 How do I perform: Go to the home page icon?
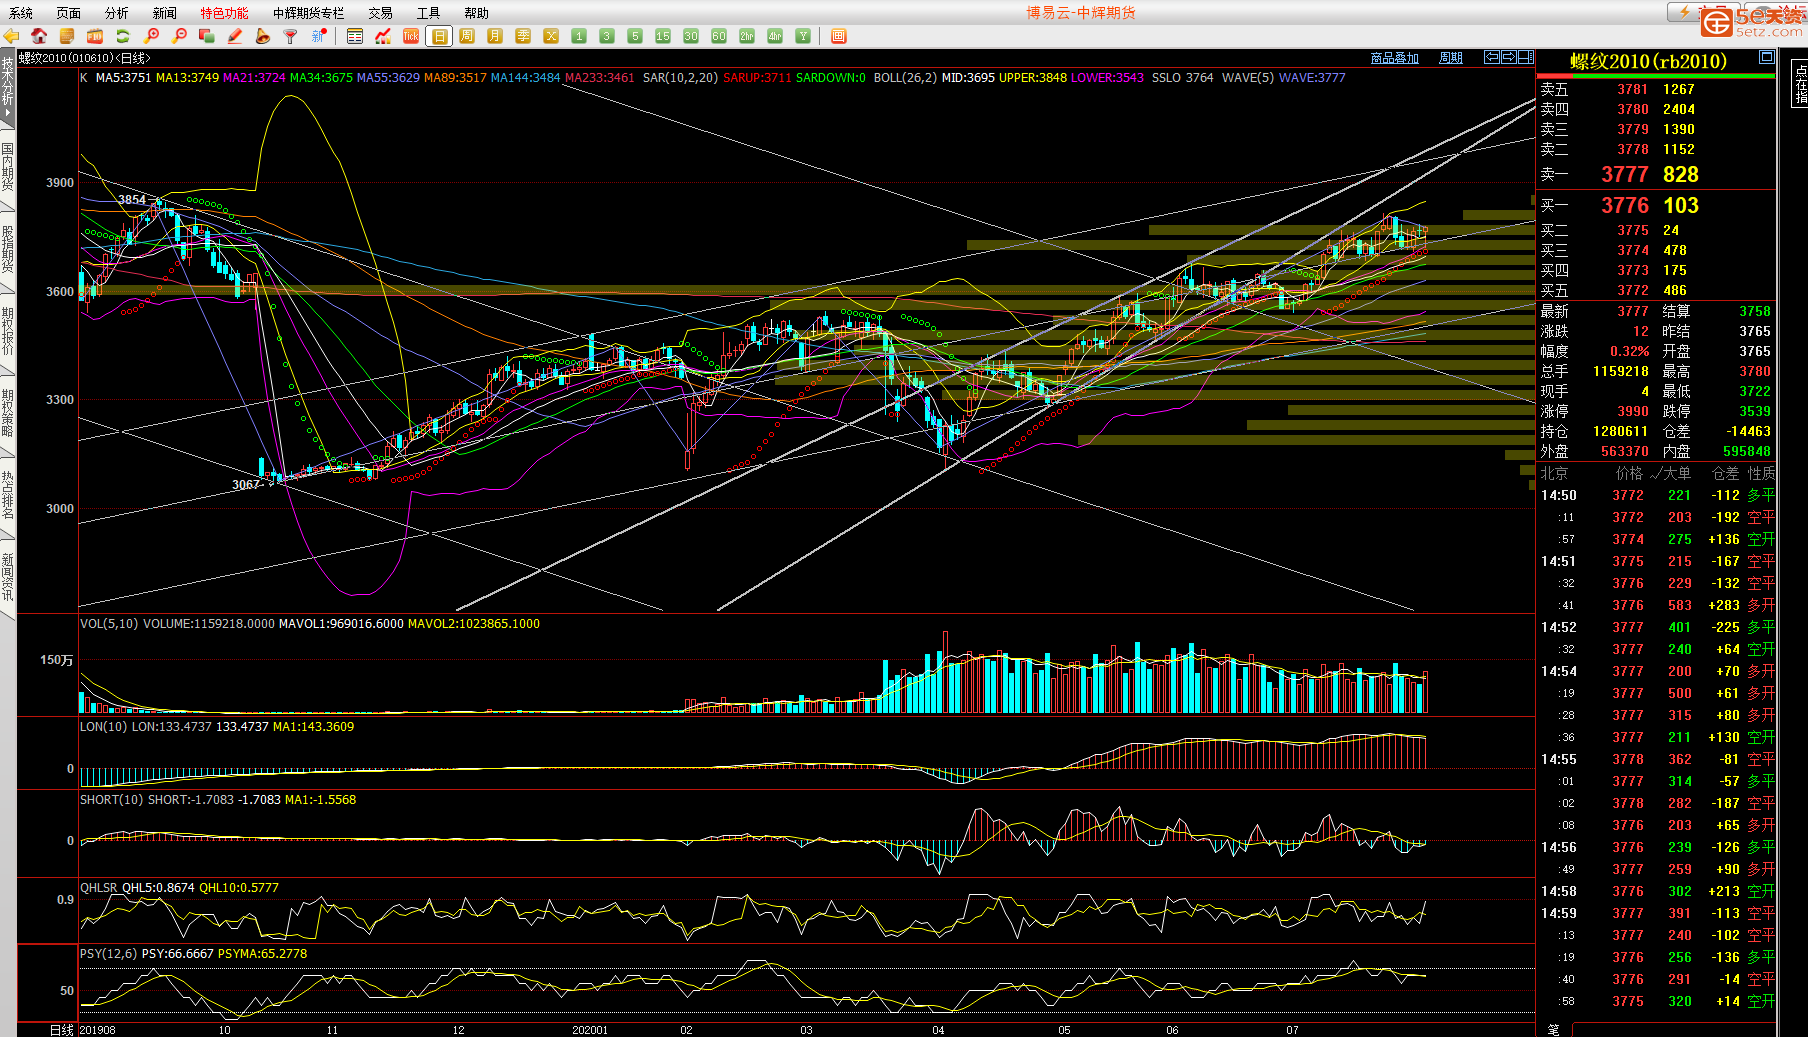tap(39, 36)
